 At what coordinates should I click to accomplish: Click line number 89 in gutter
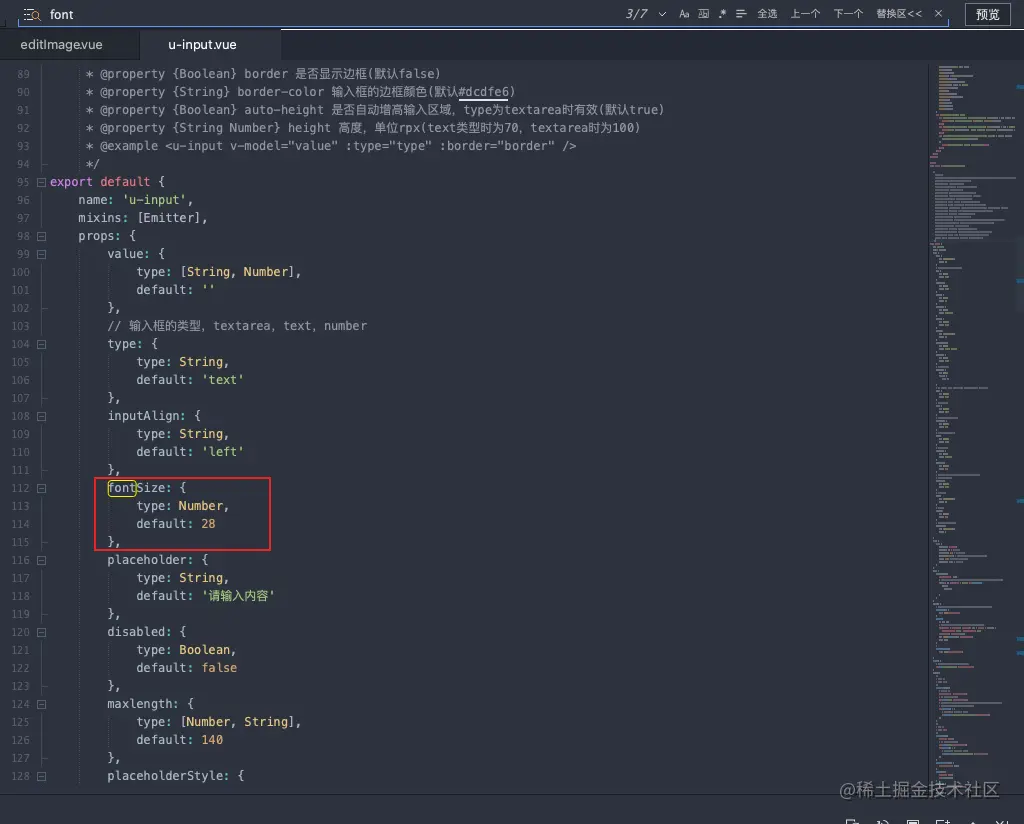(24, 74)
